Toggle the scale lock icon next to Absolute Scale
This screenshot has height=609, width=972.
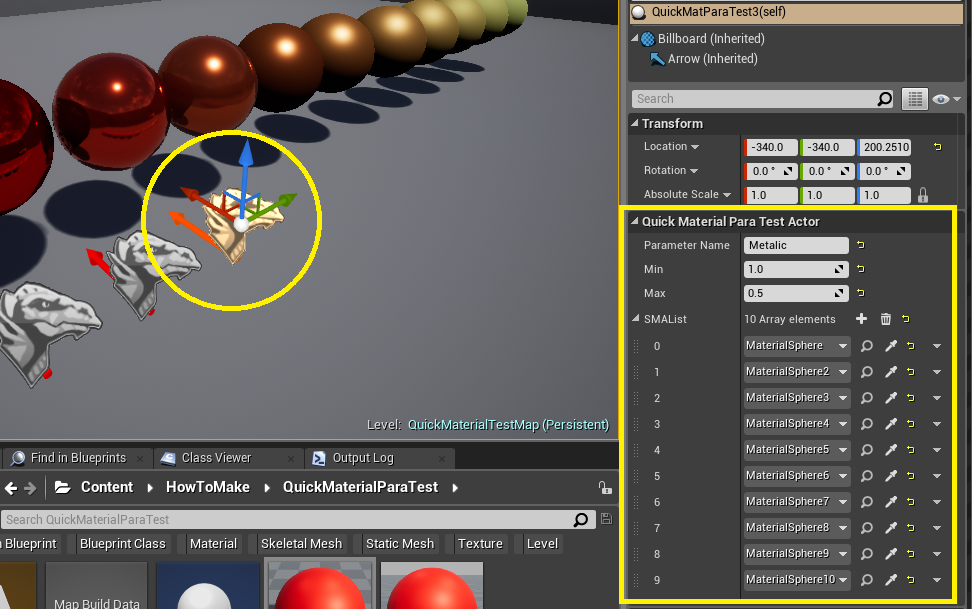click(x=925, y=195)
